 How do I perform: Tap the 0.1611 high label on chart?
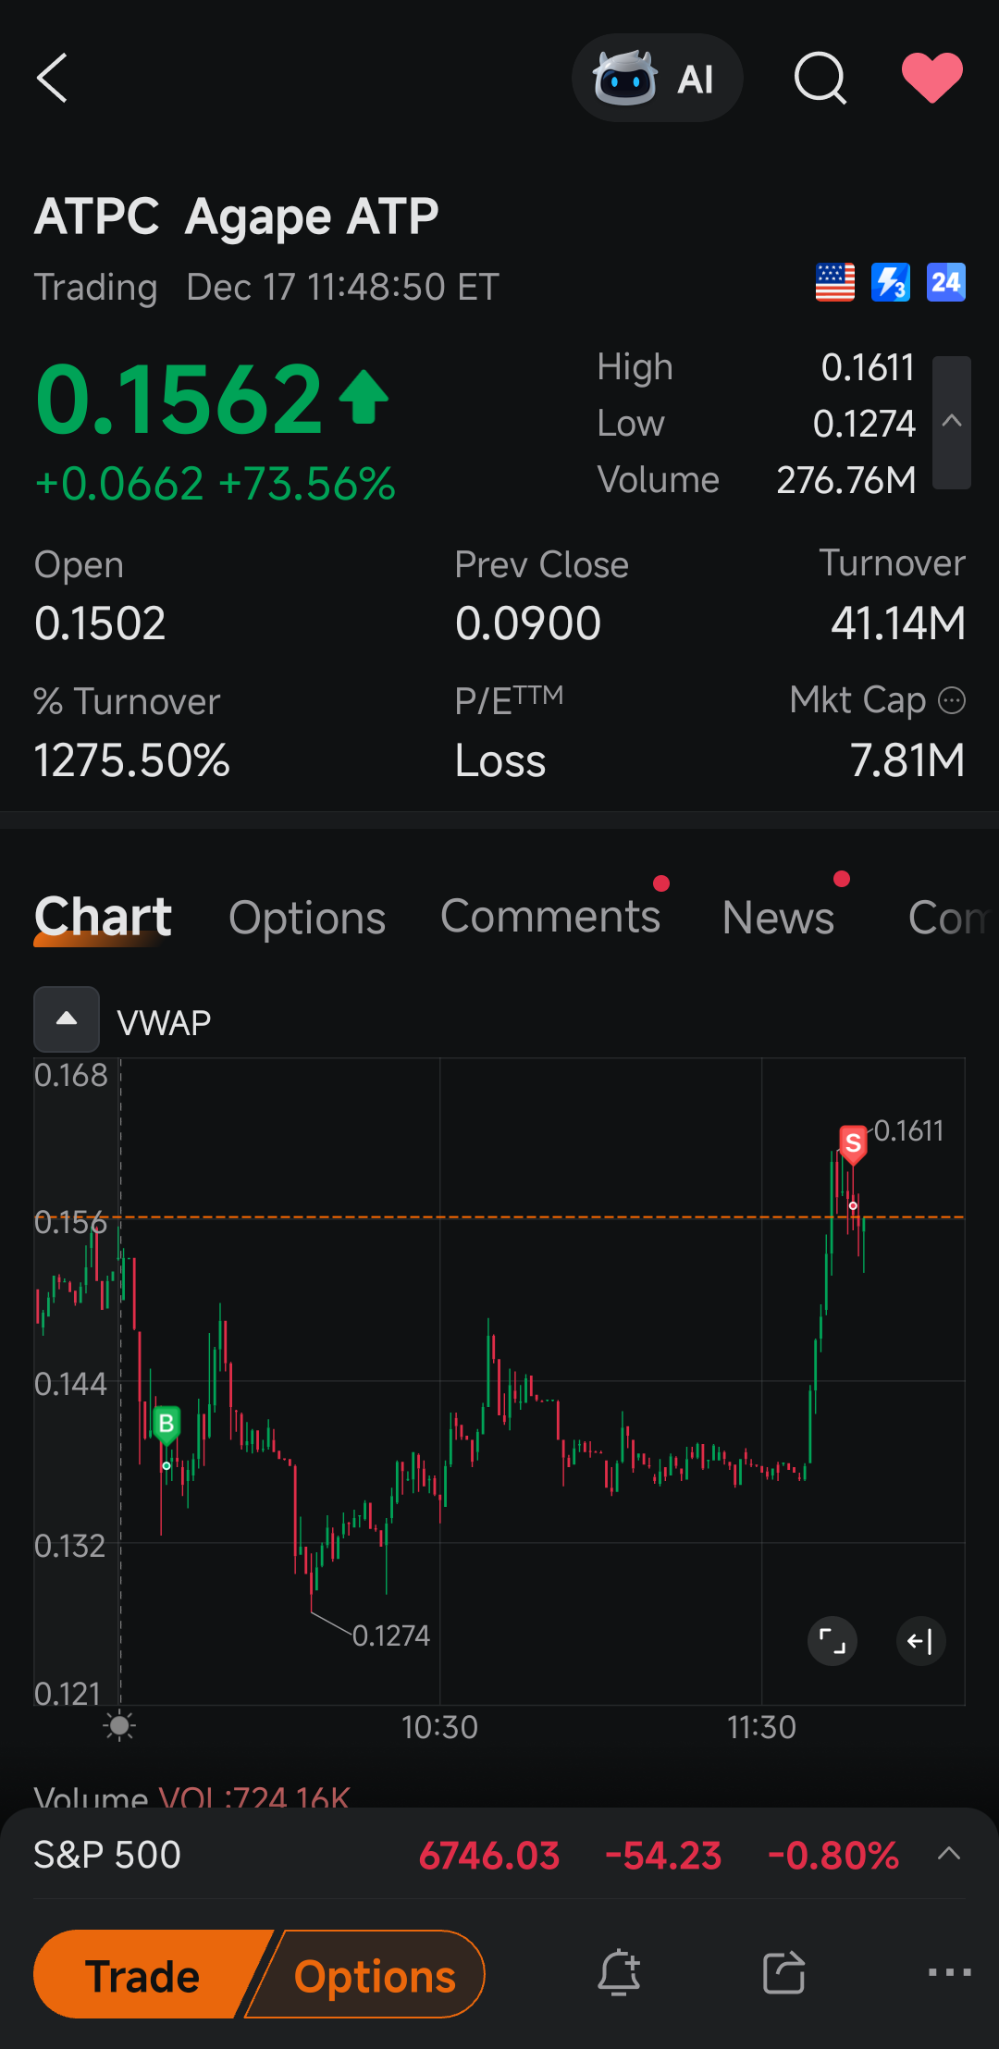click(x=909, y=1131)
